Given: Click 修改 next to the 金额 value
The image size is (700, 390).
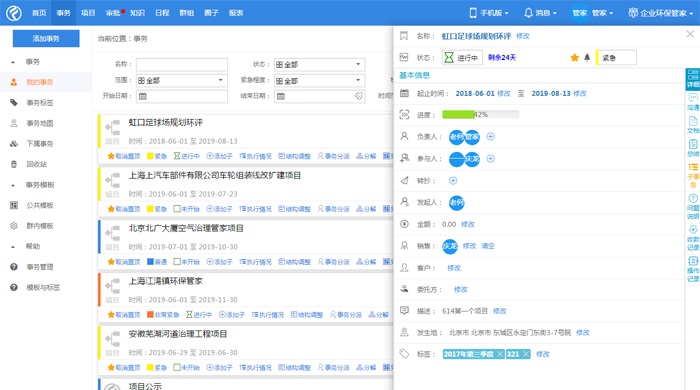Looking at the screenshot, I should 468,224.
